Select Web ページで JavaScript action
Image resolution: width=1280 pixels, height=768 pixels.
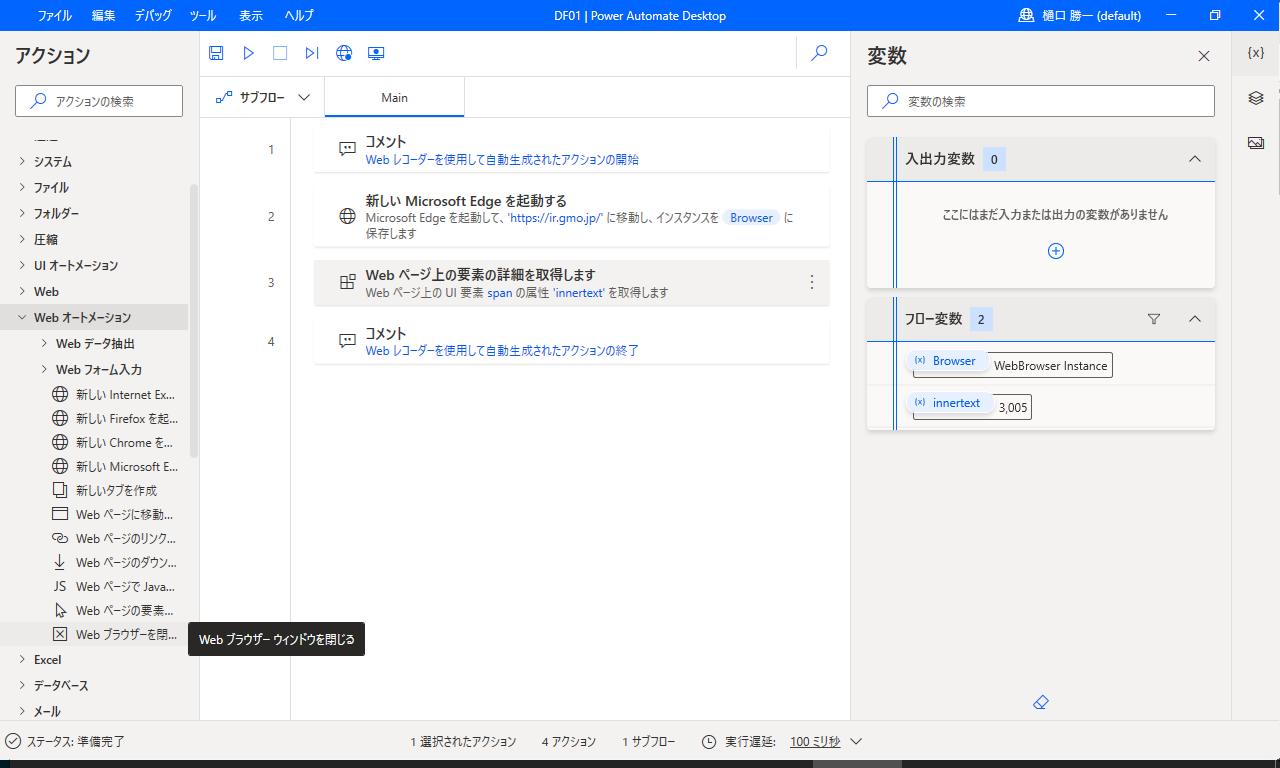(x=114, y=586)
